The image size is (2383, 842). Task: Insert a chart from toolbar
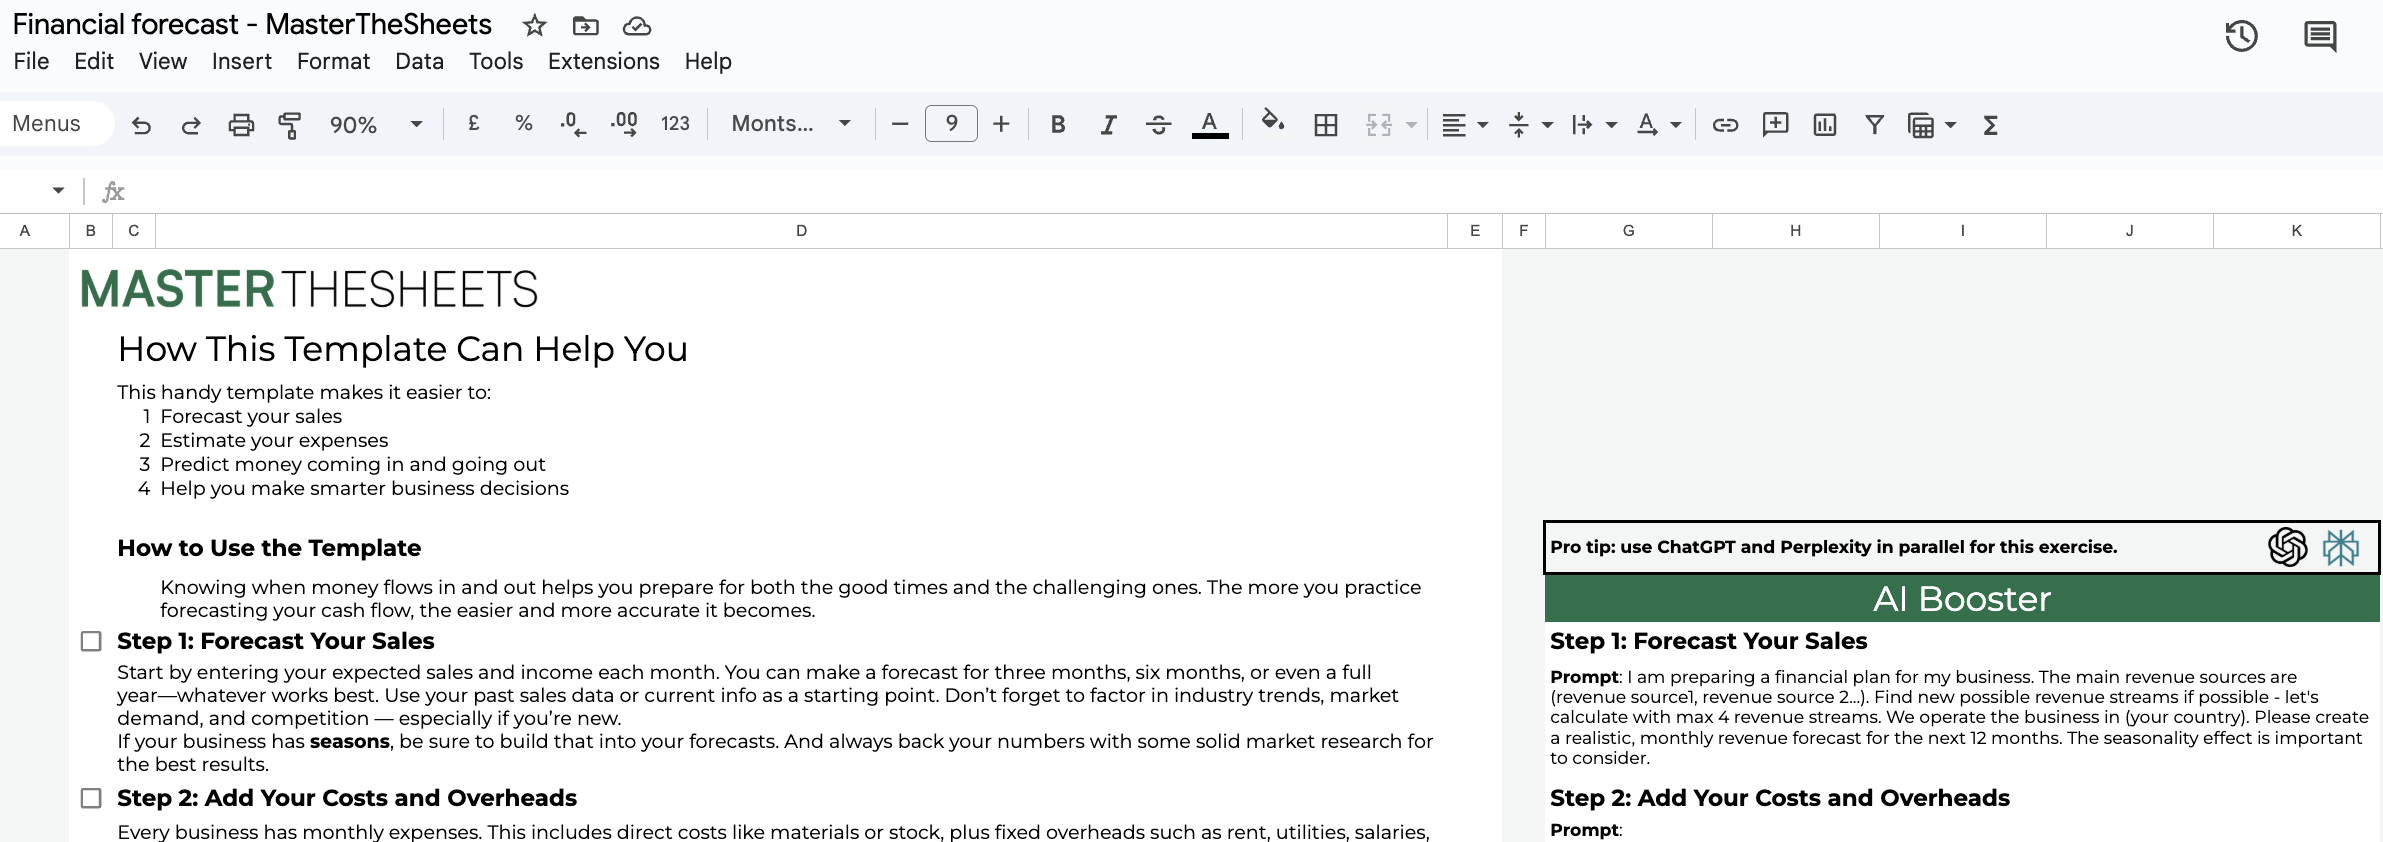1824,125
